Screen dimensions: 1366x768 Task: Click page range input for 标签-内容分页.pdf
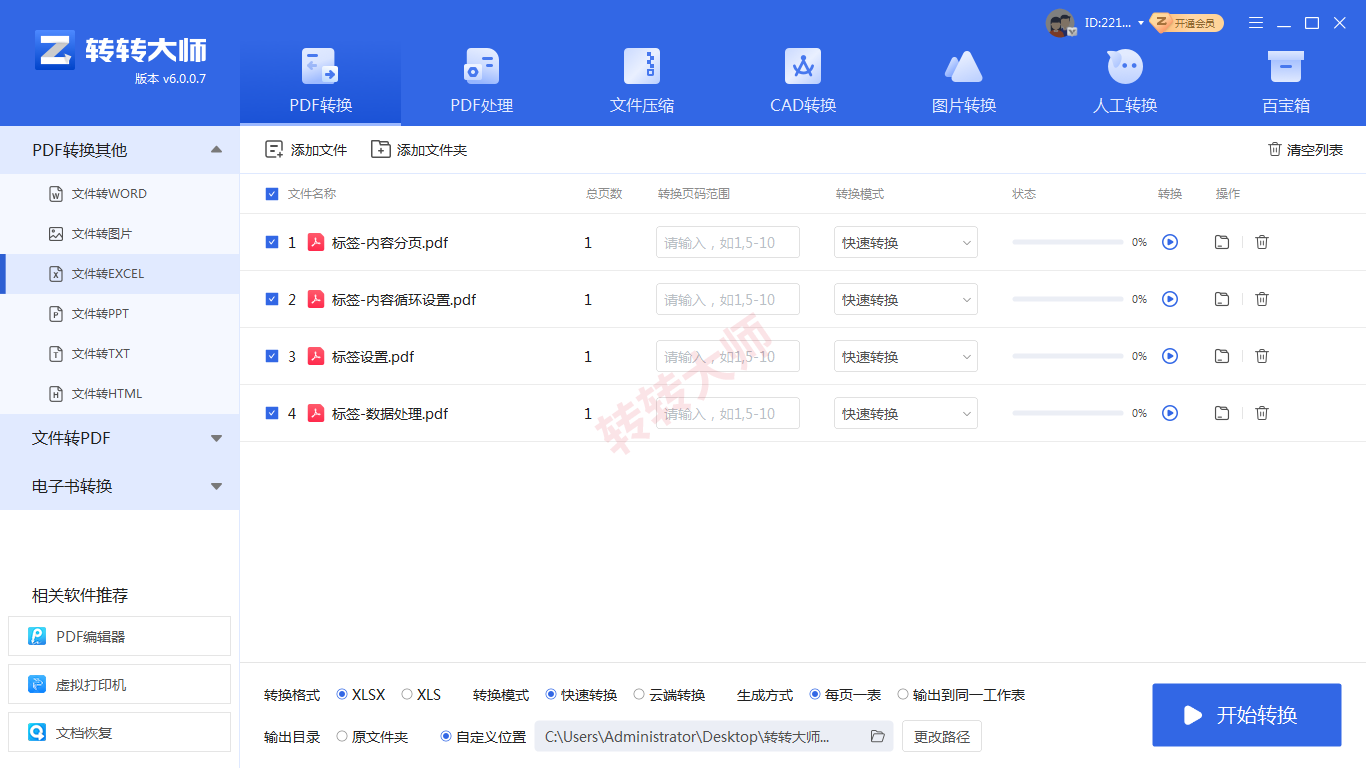click(x=728, y=242)
